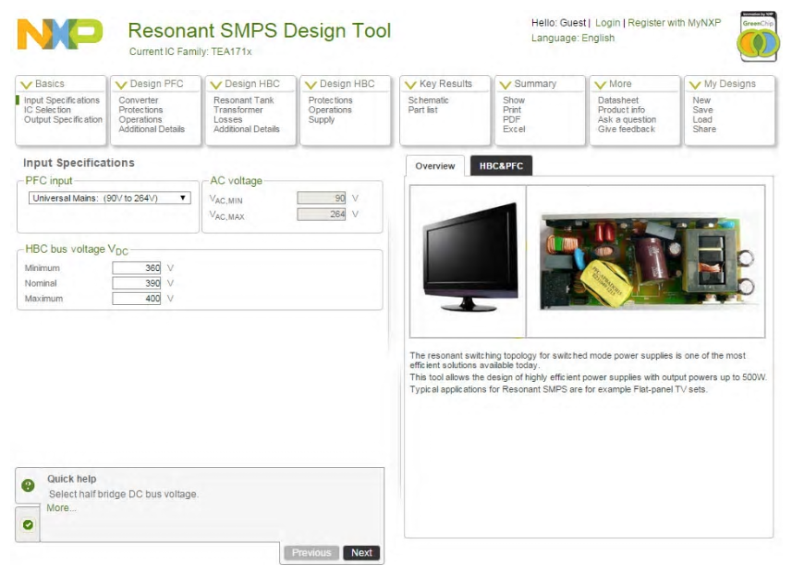Click the Nominal bus voltage input field

136,283
